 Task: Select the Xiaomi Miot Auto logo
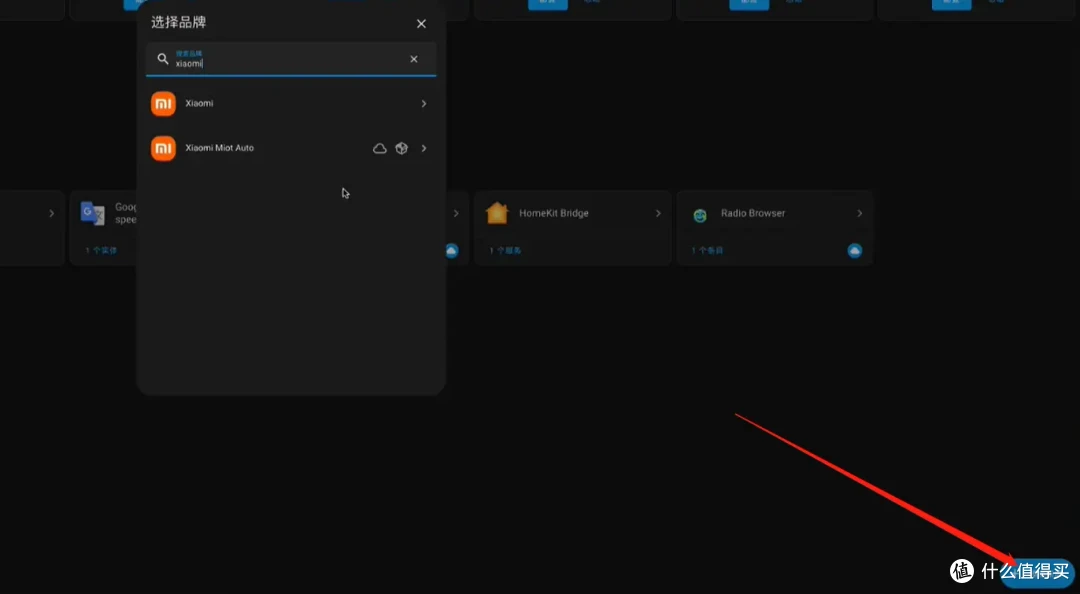(163, 148)
